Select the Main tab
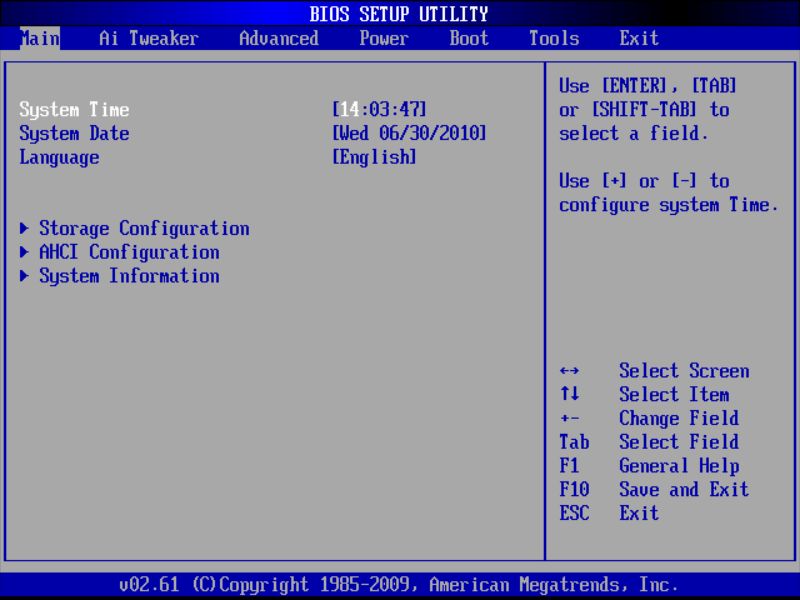800x600 pixels. [x=40, y=38]
